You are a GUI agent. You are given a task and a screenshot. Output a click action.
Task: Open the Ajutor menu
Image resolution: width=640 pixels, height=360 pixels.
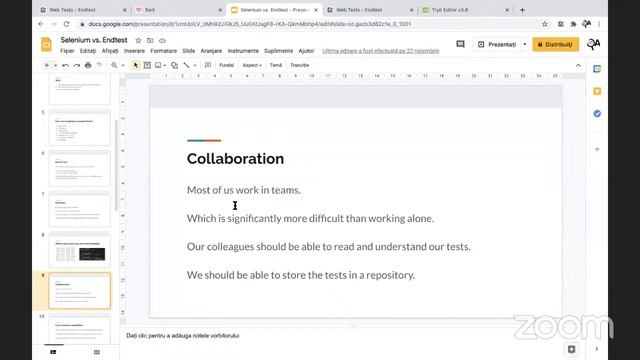click(x=306, y=51)
